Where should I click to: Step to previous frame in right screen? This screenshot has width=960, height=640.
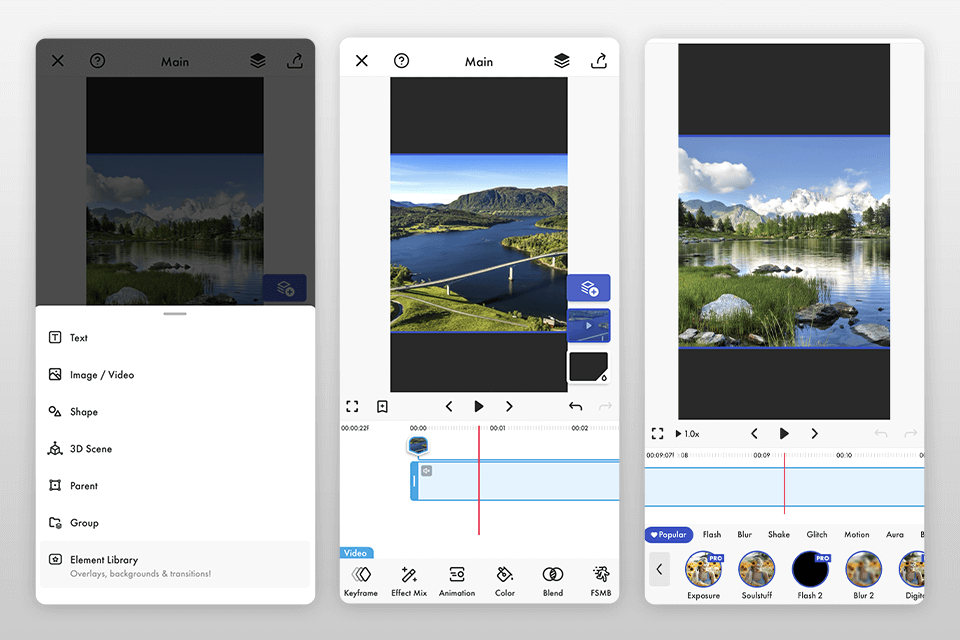tap(754, 434)
